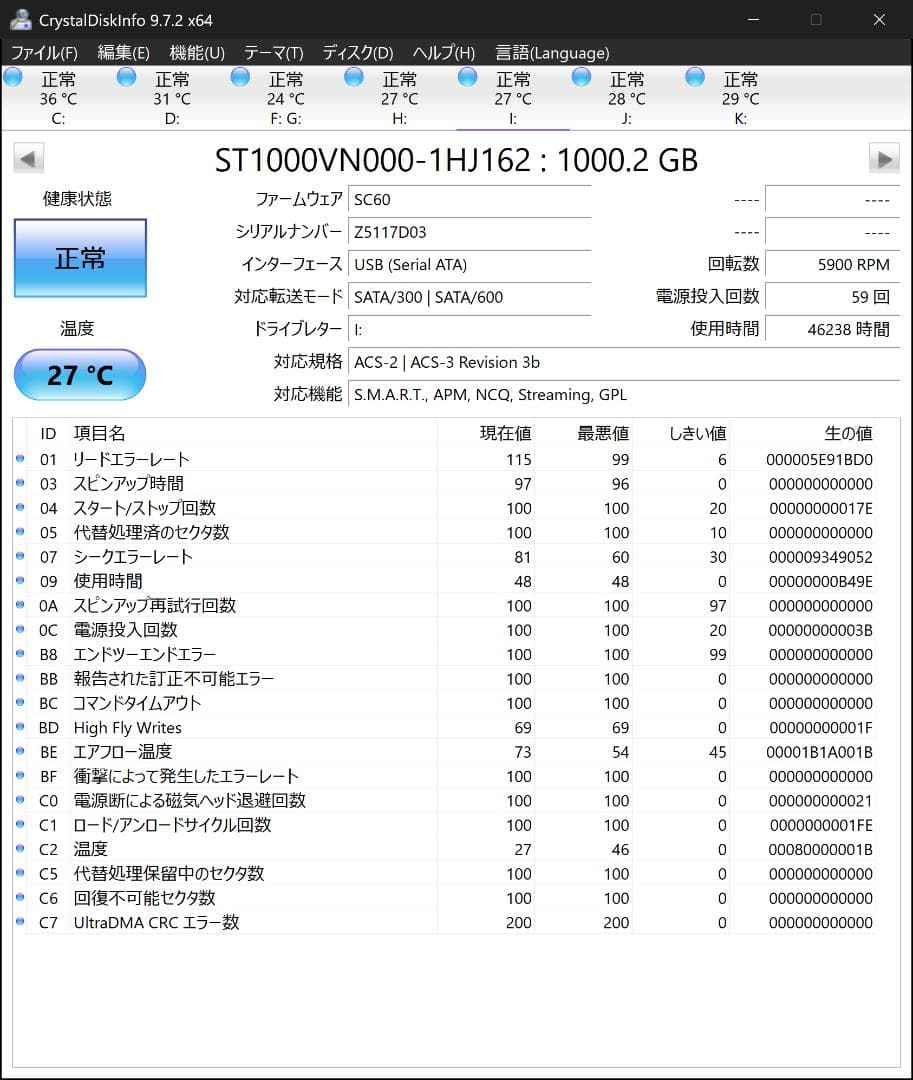Click the K: drive health icon

[693, 76]
